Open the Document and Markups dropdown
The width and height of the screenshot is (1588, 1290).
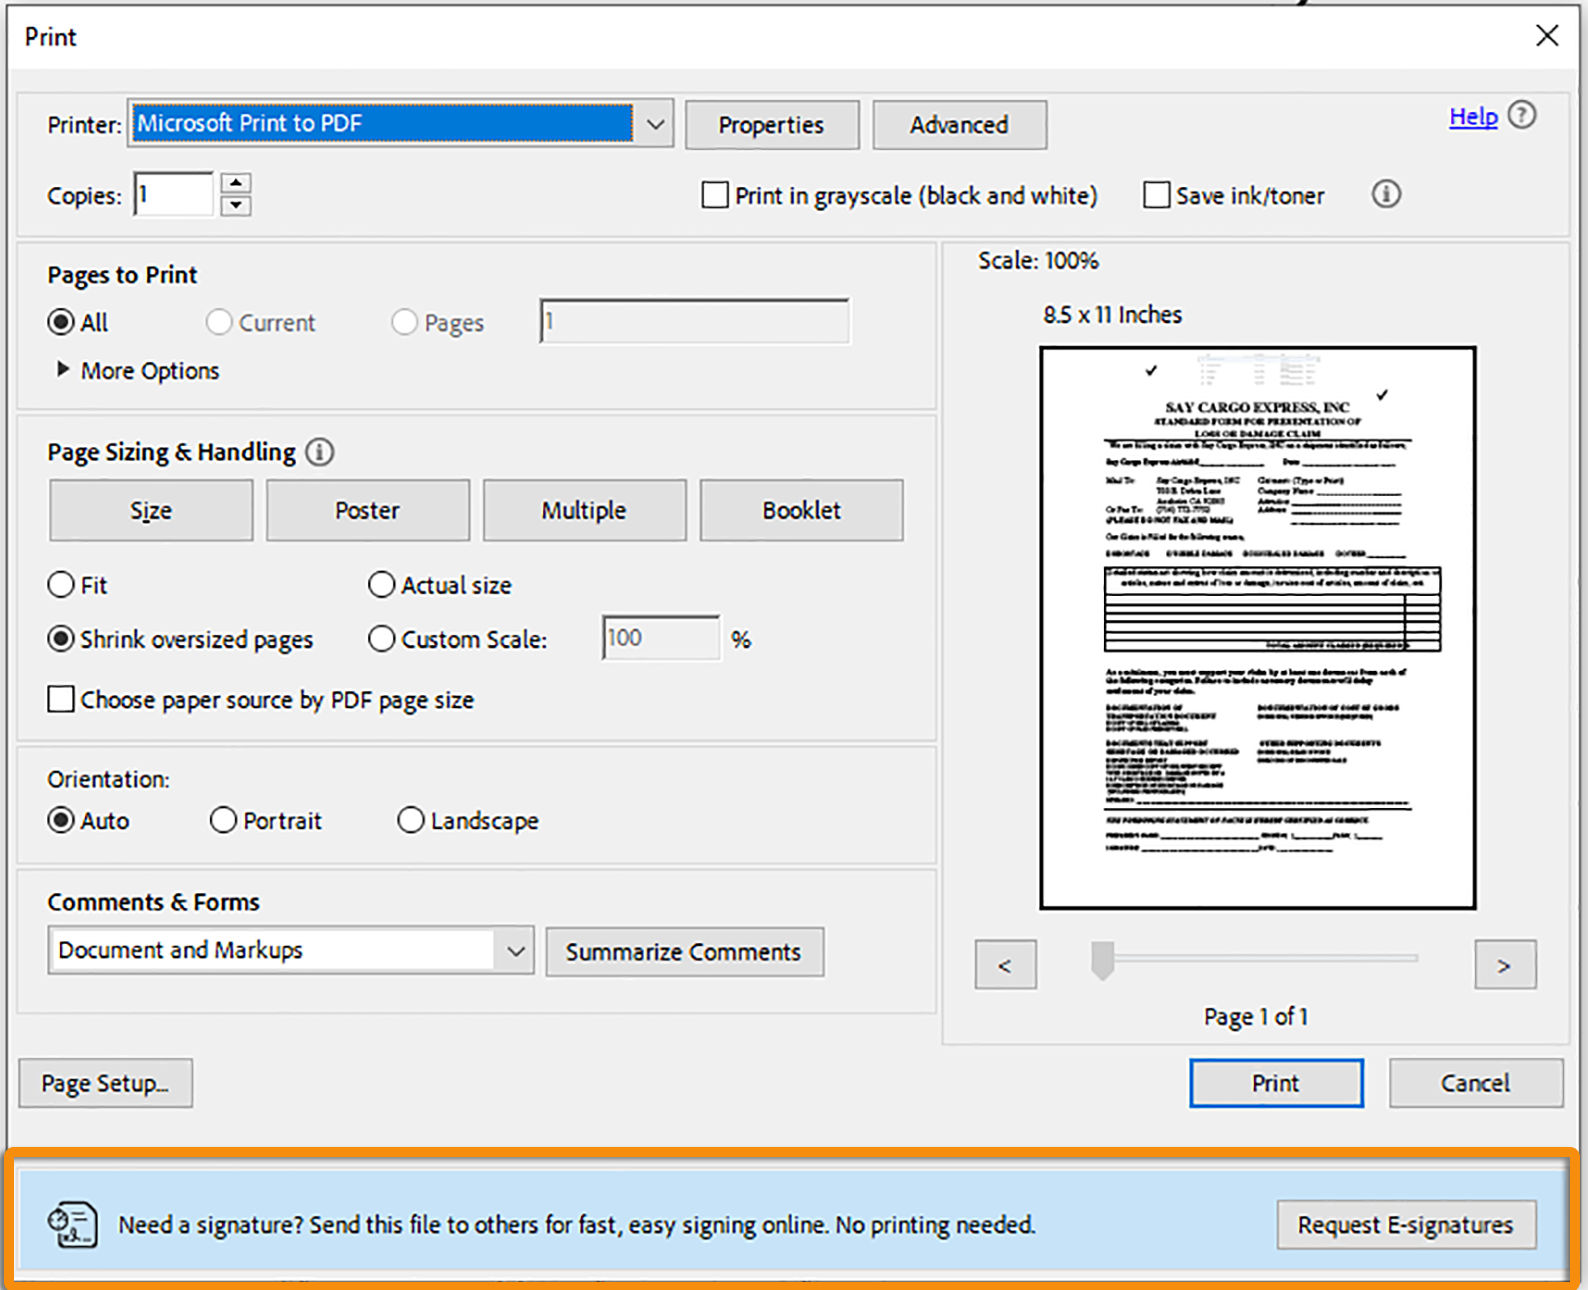pyautogui.click(x=515, y=950)
